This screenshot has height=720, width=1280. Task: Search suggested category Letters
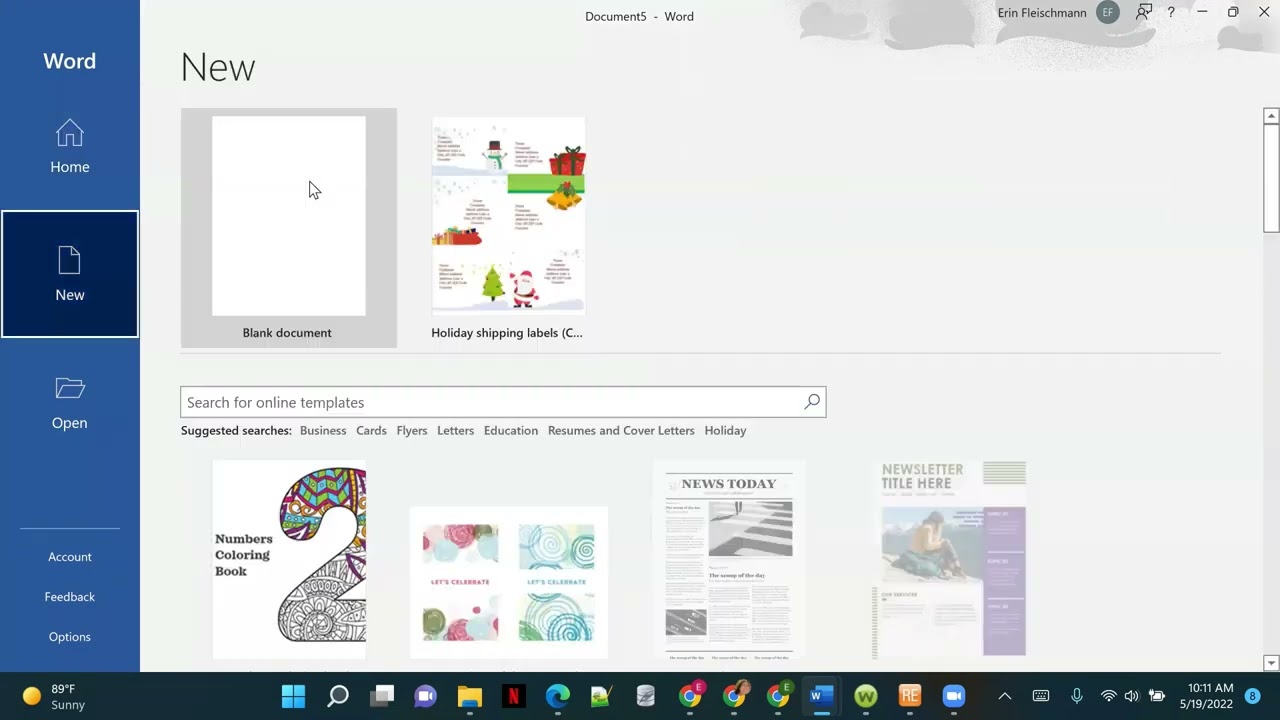tap(455, 431)
